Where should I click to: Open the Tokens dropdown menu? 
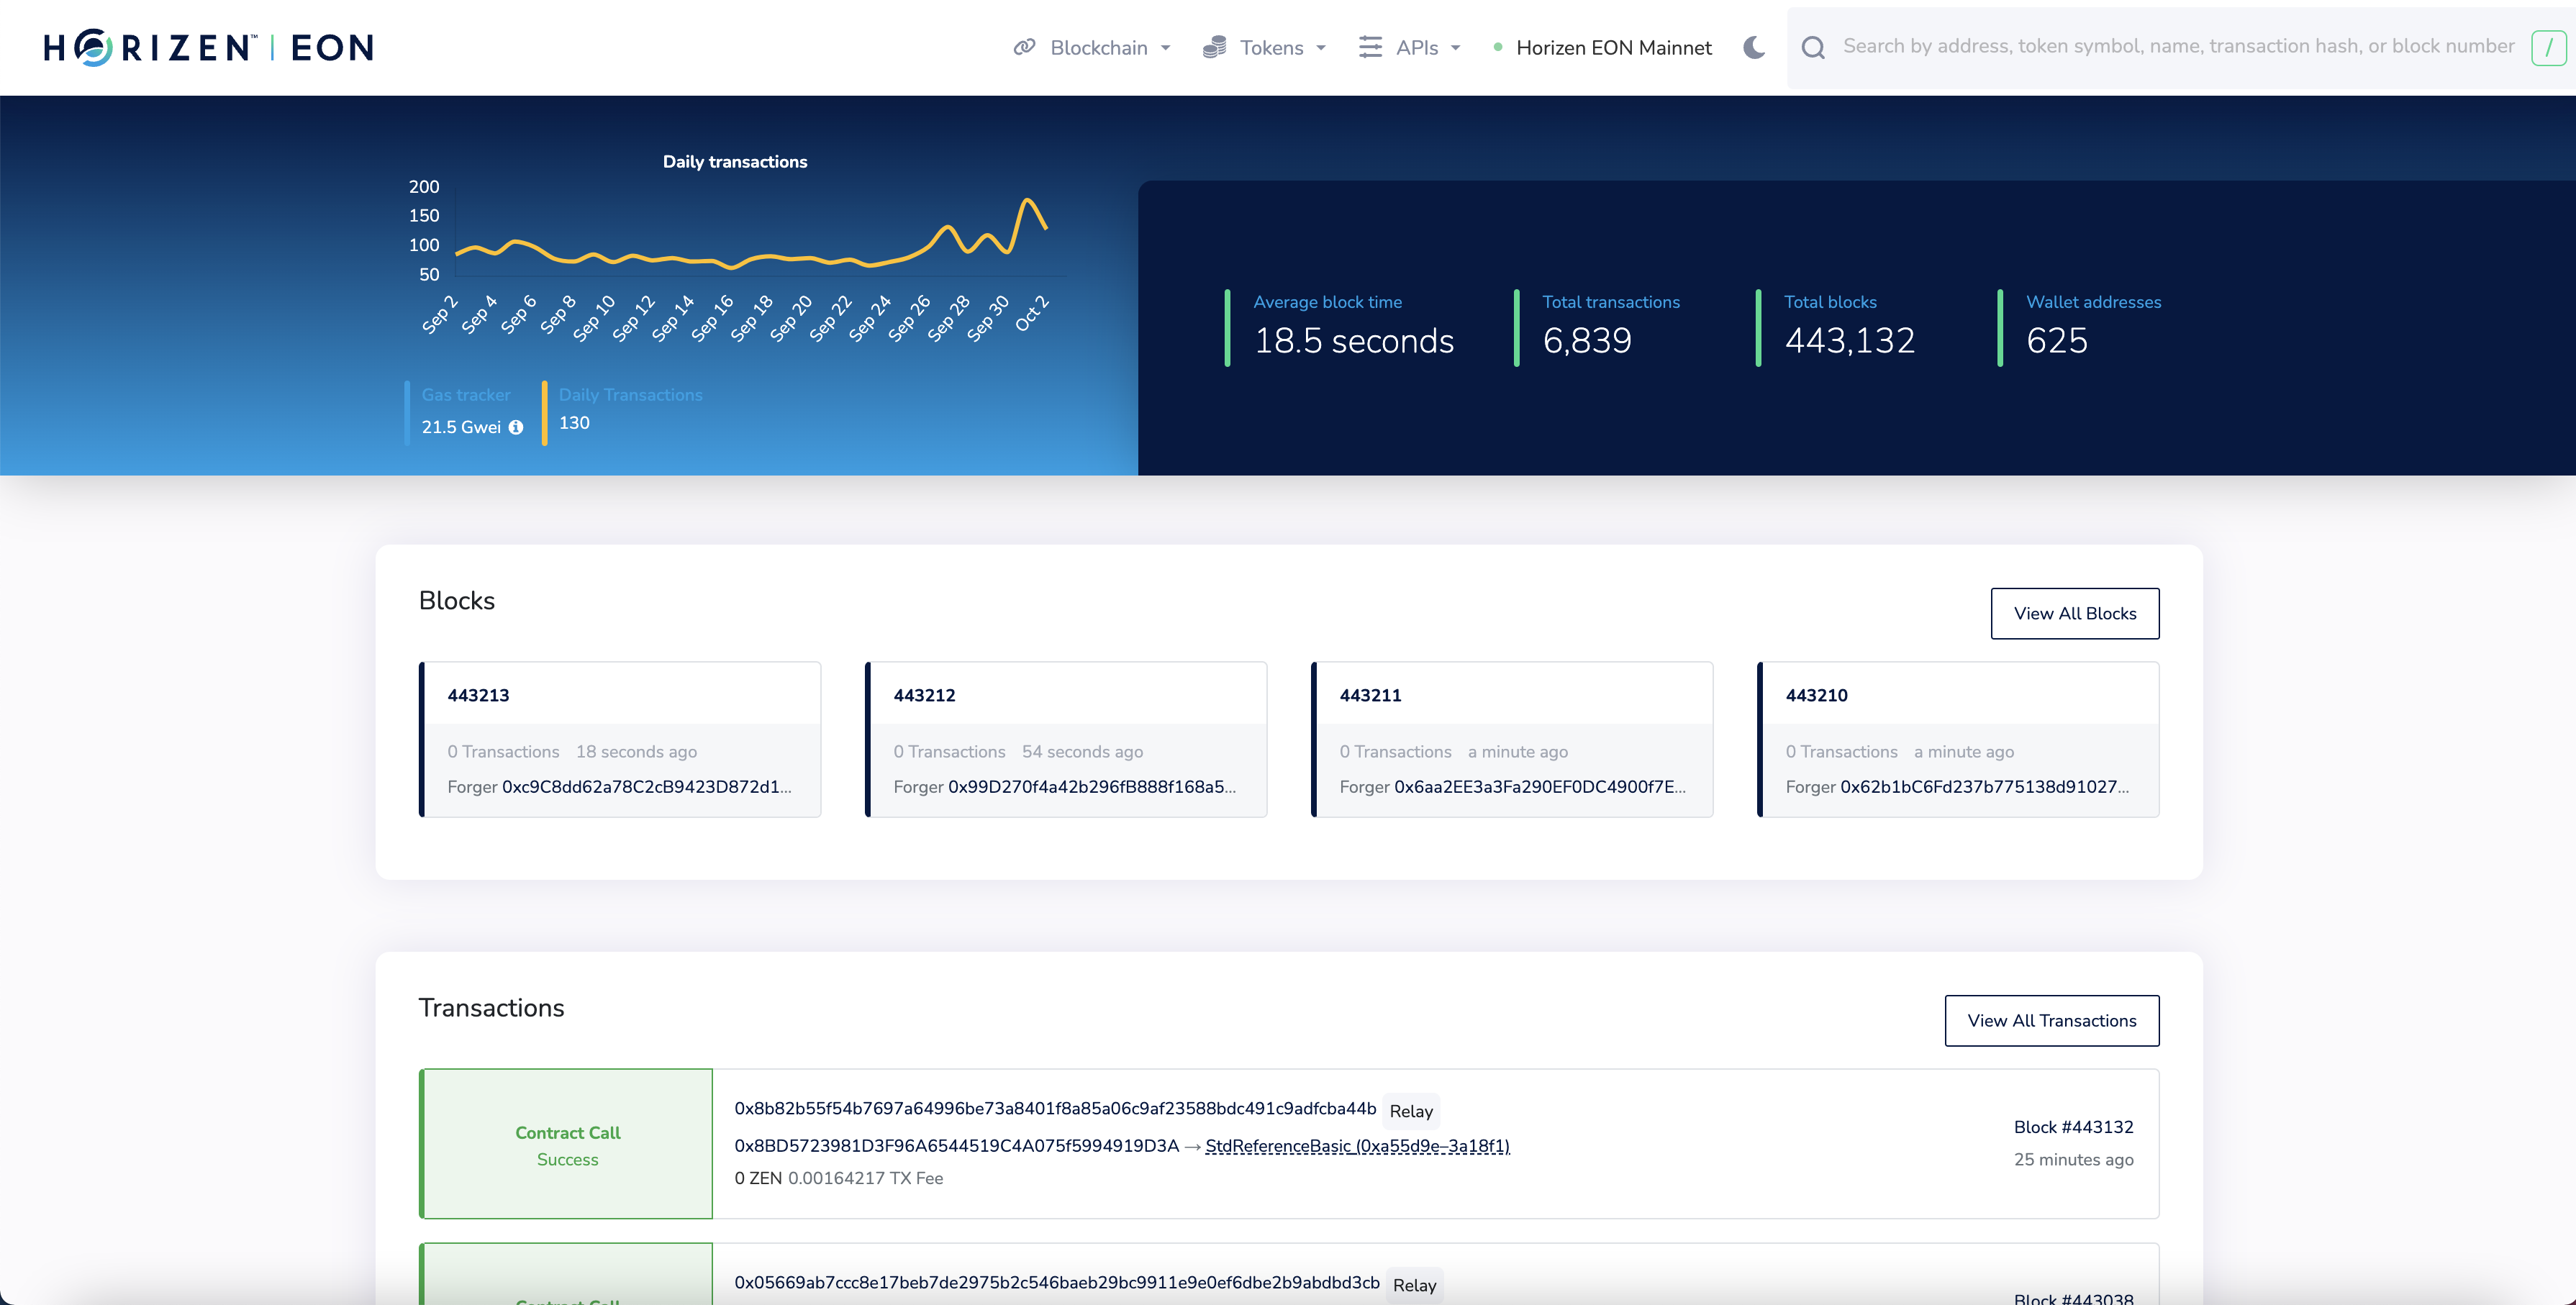click(1265, 47)
